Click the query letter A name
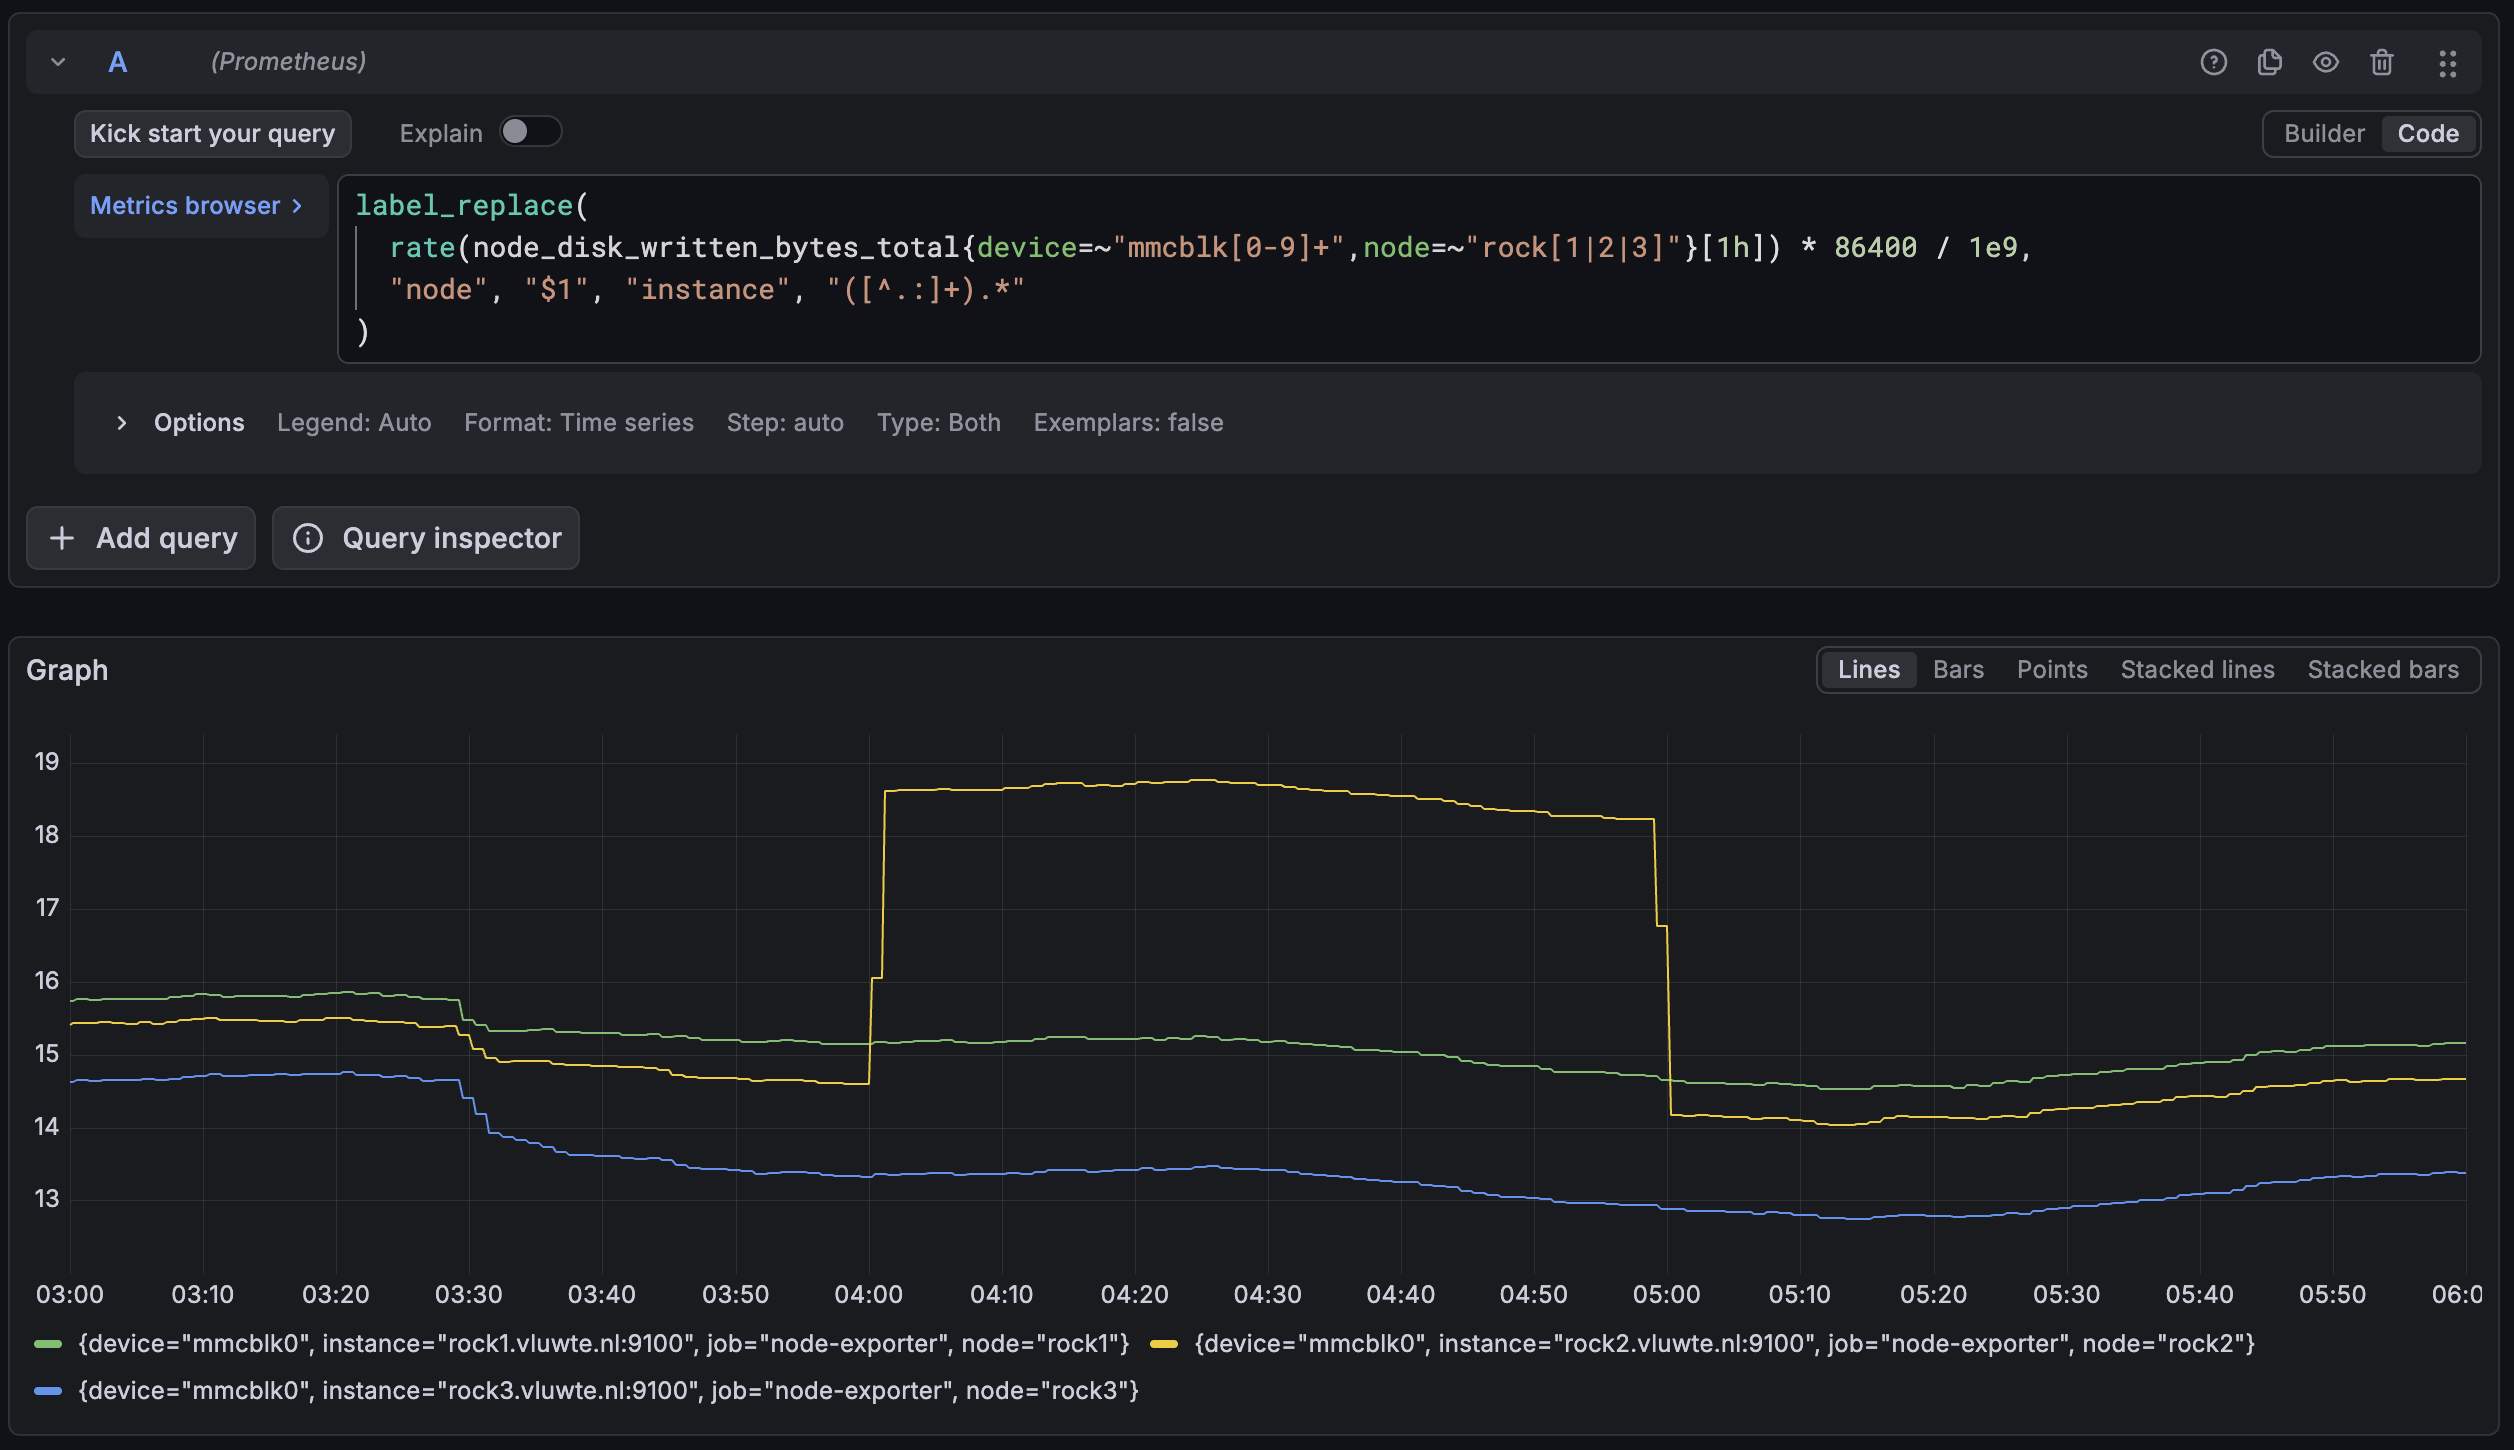2514x1450 pixels. pos(118,62)
